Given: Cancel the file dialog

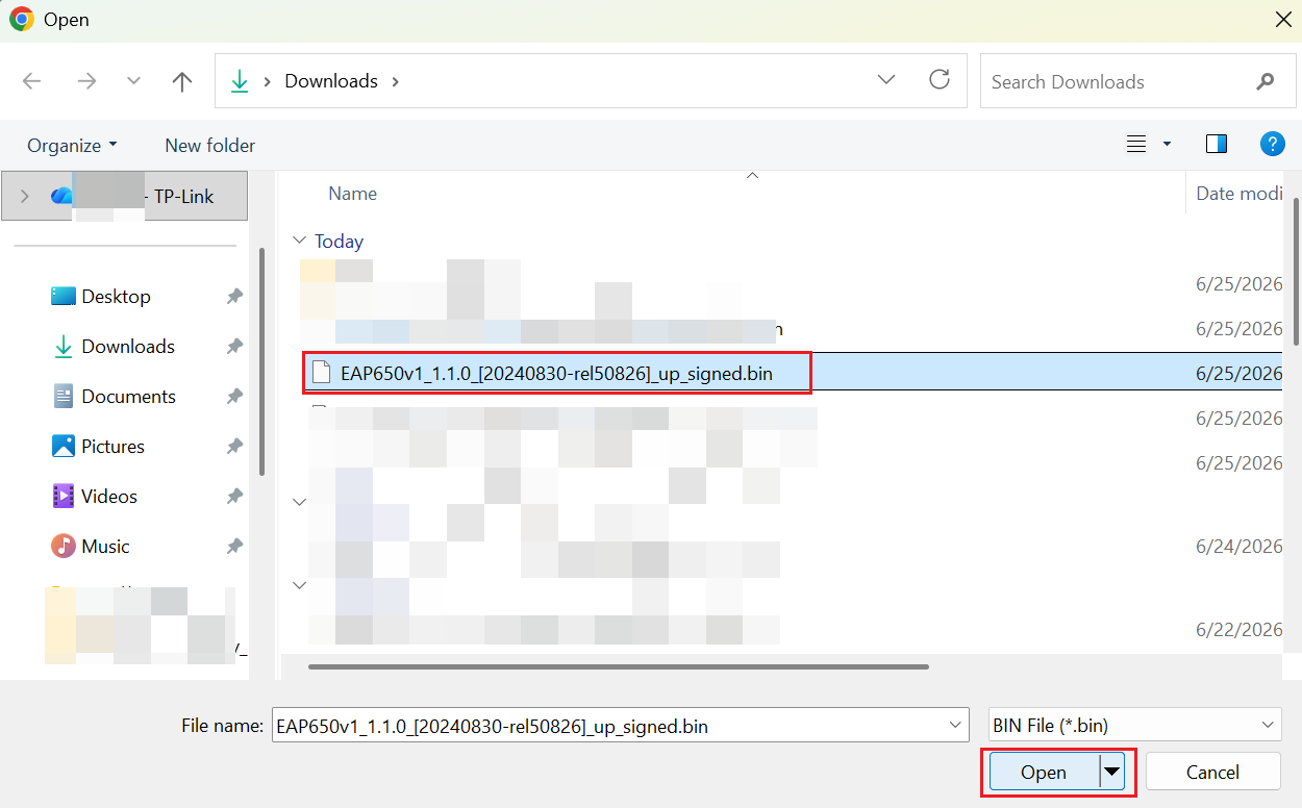Looking at the screenshot, I should click(1213, 772).
